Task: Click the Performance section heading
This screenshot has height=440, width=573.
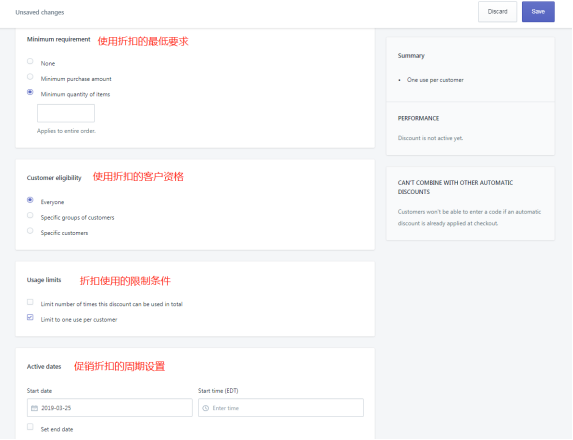Action: click(418, 118)
